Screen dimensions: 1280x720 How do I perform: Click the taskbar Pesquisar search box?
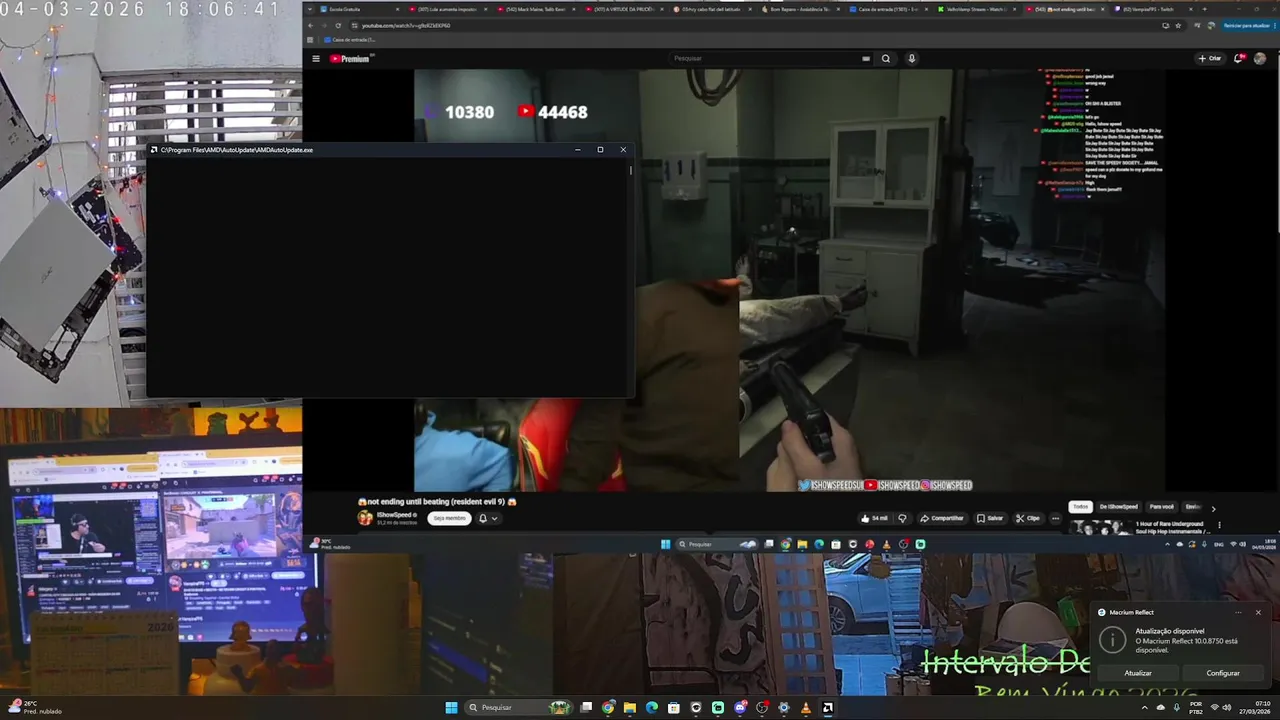pyautogui.click(x=518, y=708)
